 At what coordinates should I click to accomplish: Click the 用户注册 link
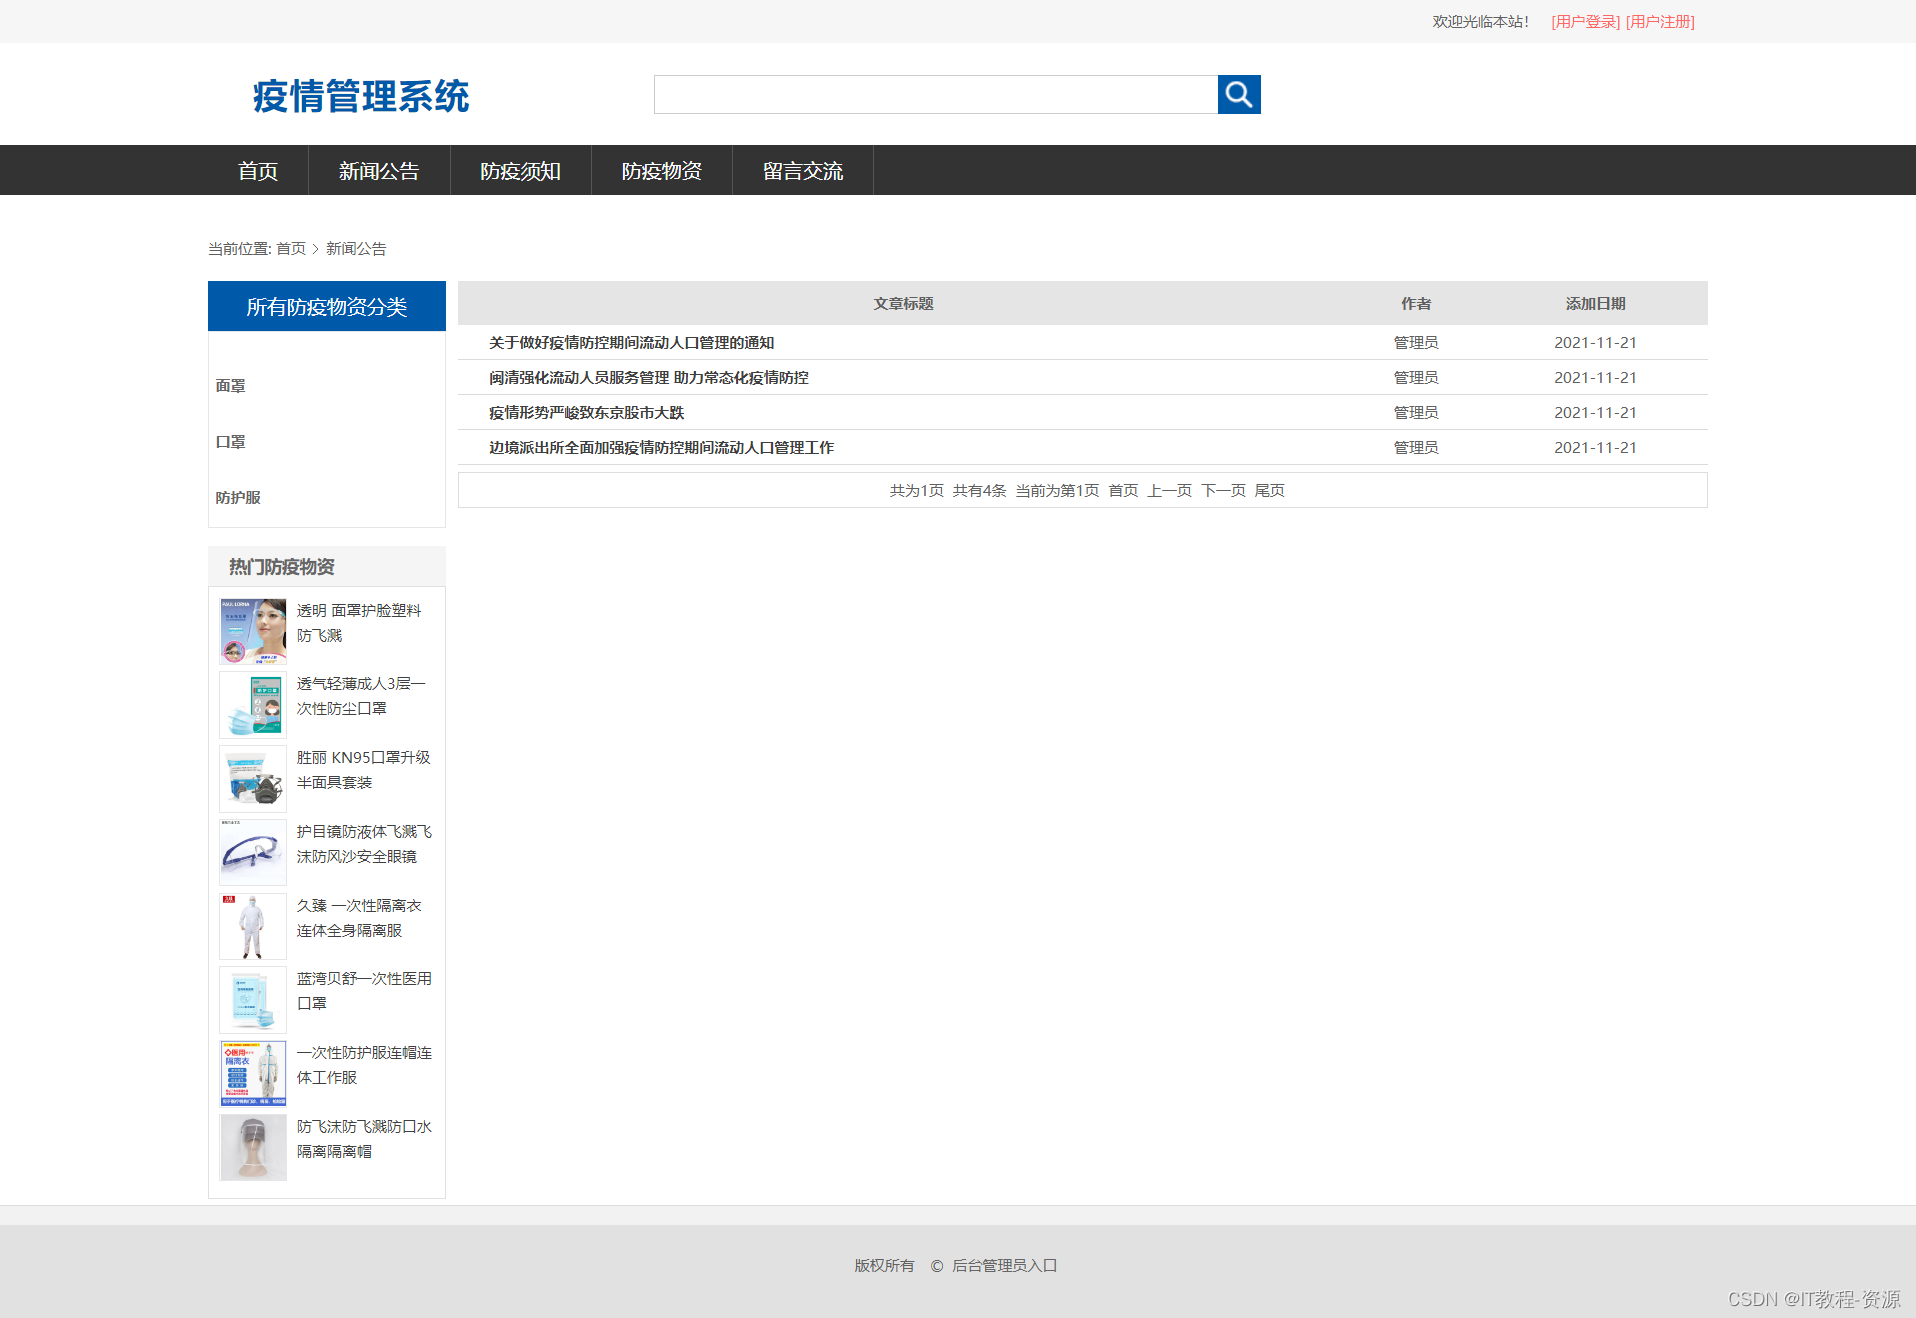[x=1661, y=22]
